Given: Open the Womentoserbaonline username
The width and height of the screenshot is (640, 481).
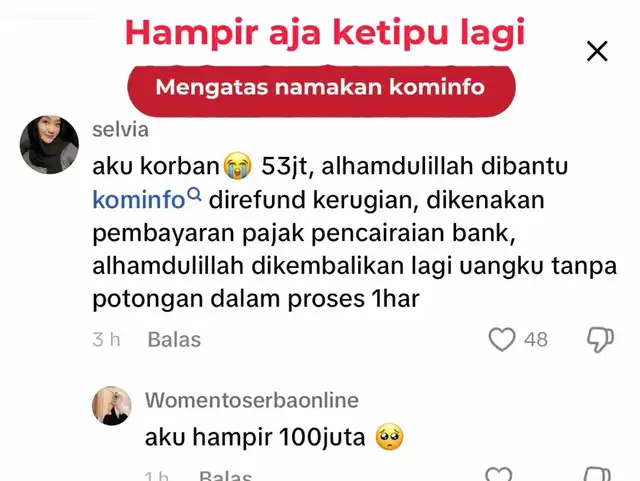Looking at the screenshot, I should pyautogui.click(x=252, y=400).
